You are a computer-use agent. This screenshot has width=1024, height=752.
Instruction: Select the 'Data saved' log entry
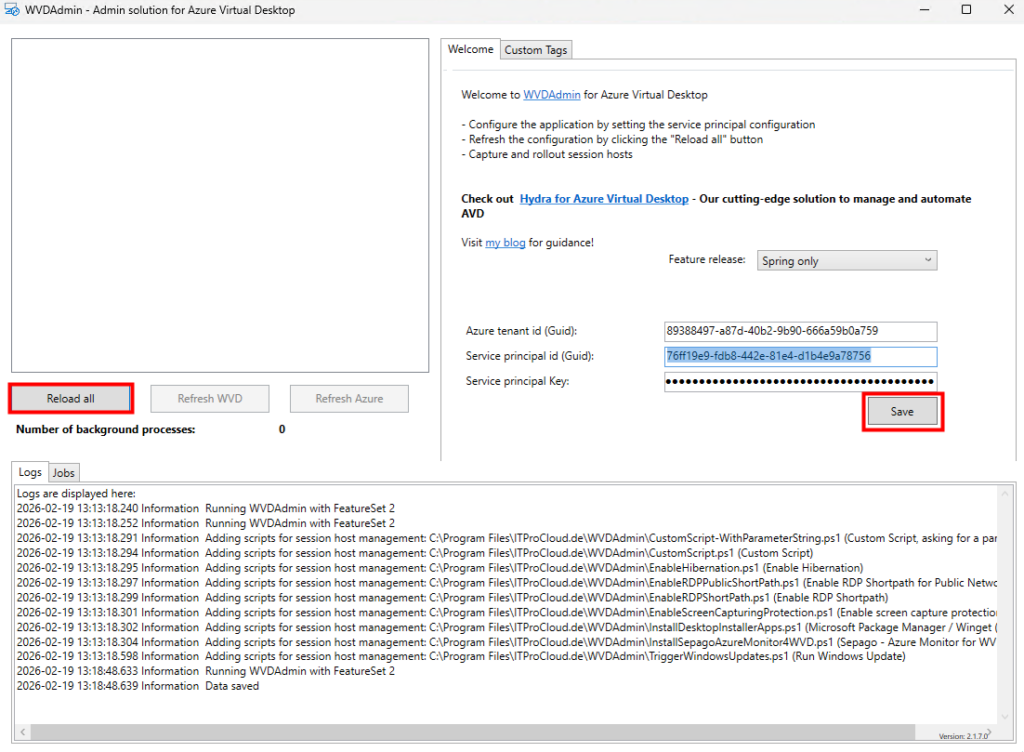click(x=232, y=686)
